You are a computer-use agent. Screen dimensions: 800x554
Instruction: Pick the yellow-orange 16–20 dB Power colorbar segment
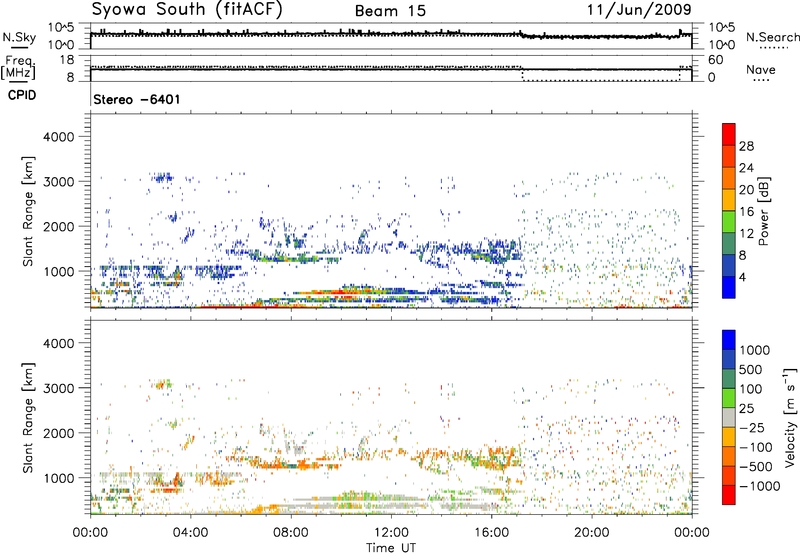(x=729, y=199)
